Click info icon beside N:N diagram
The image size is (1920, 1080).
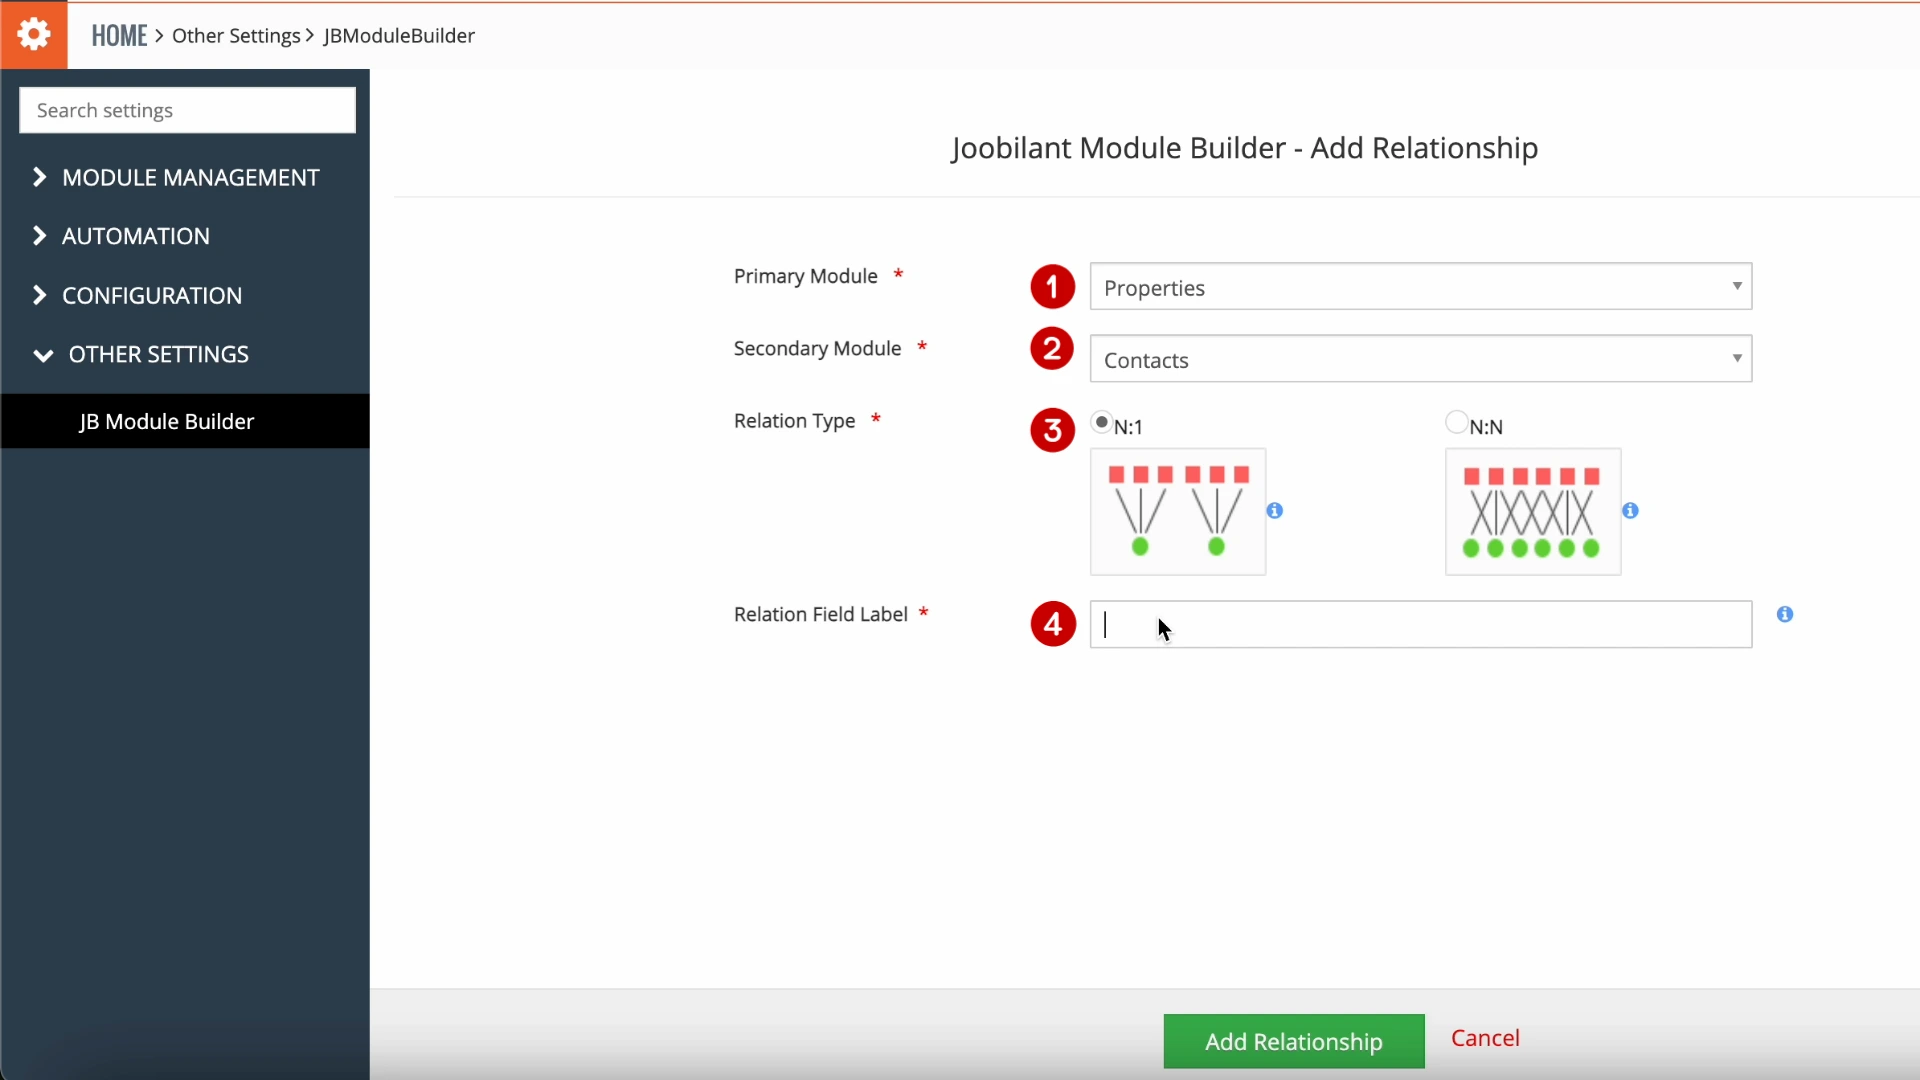coord(1631,511)
